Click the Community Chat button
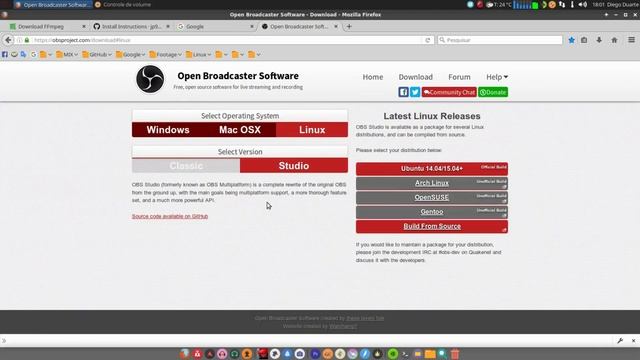640x360 pixels. coord(449,92)
